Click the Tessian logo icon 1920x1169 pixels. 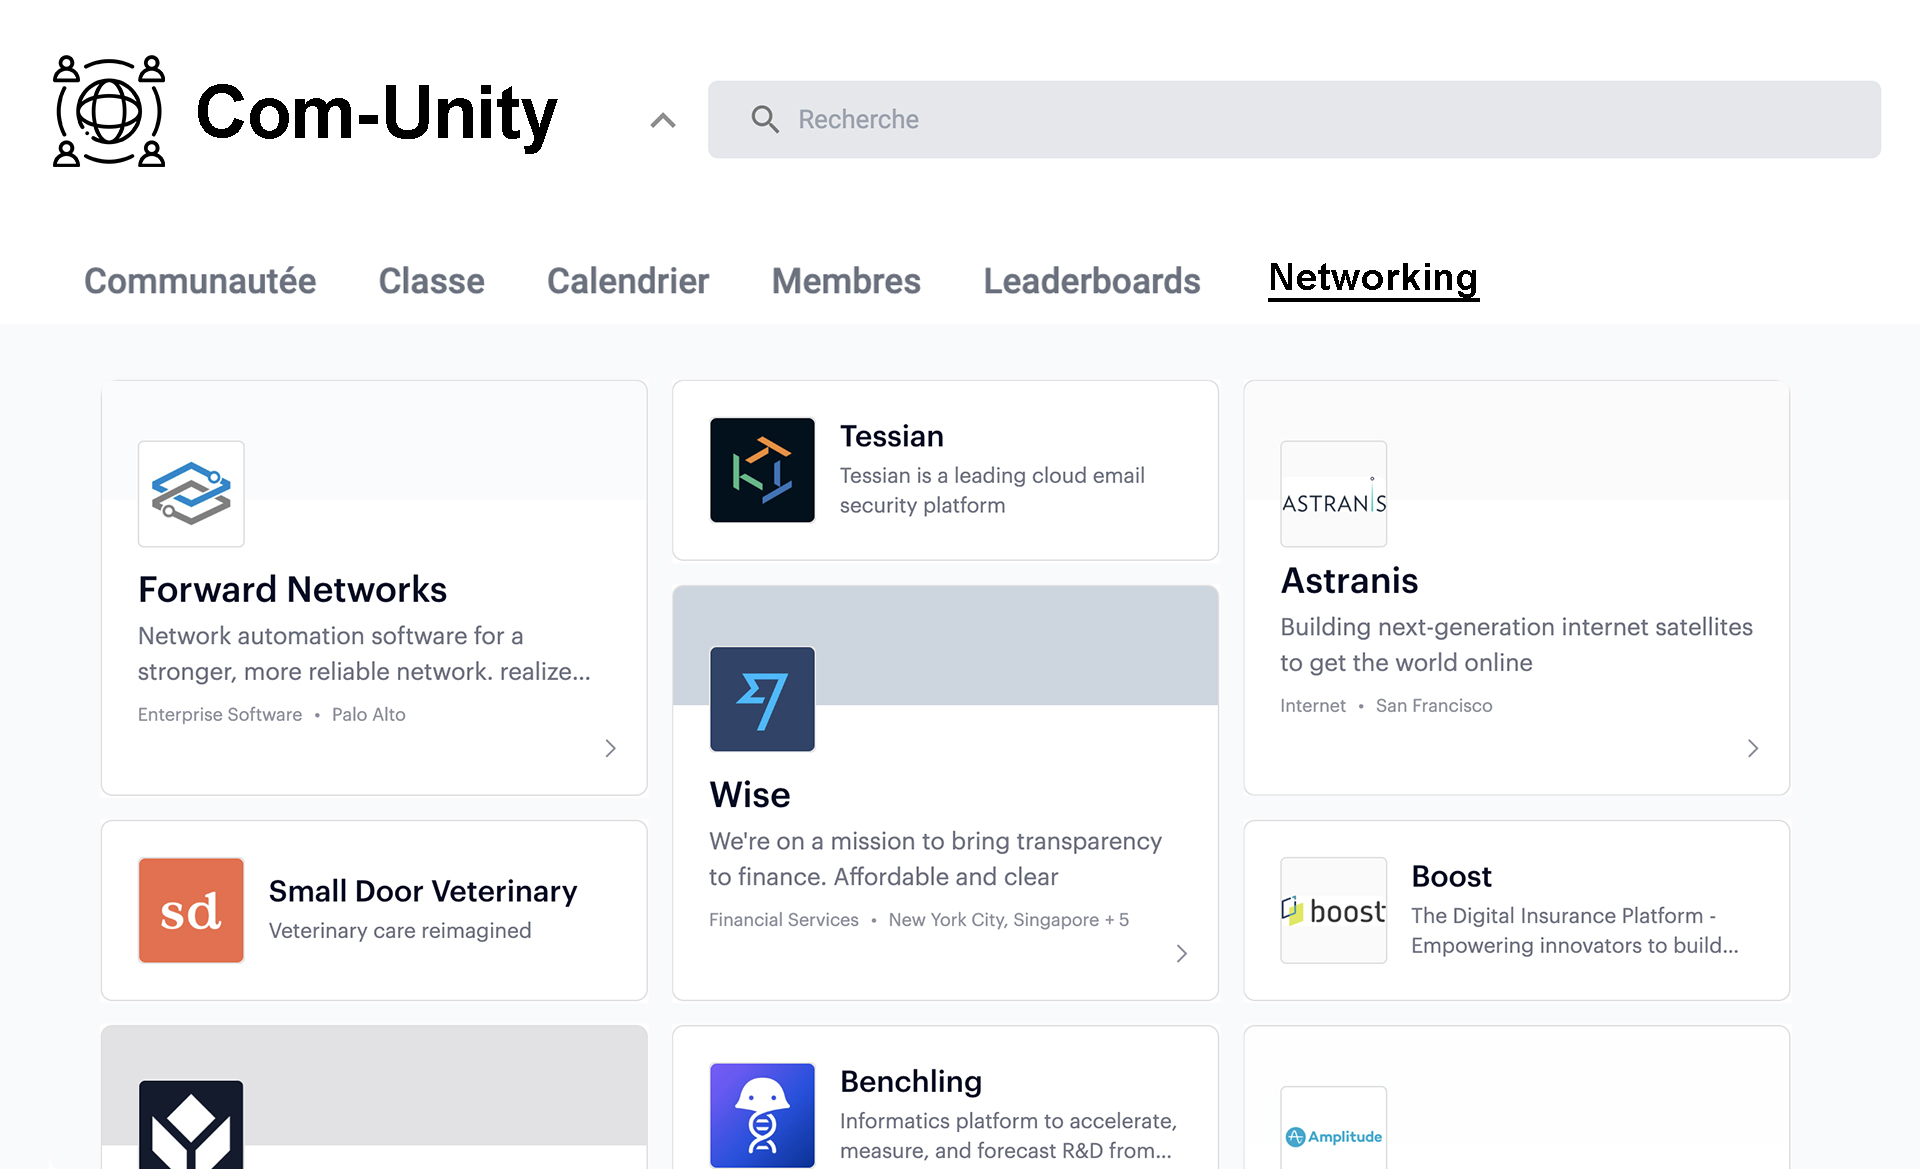[762, 470]
